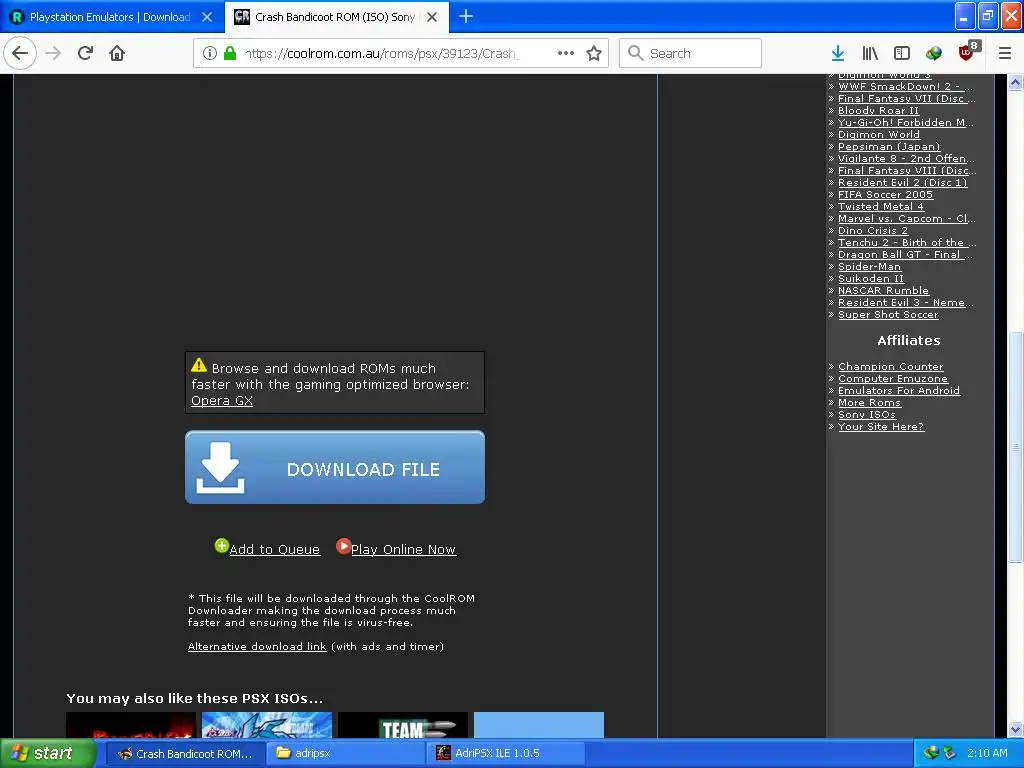Open Super Shot Soccer link
Screen dimensions: 1024x768
[888, 315]
